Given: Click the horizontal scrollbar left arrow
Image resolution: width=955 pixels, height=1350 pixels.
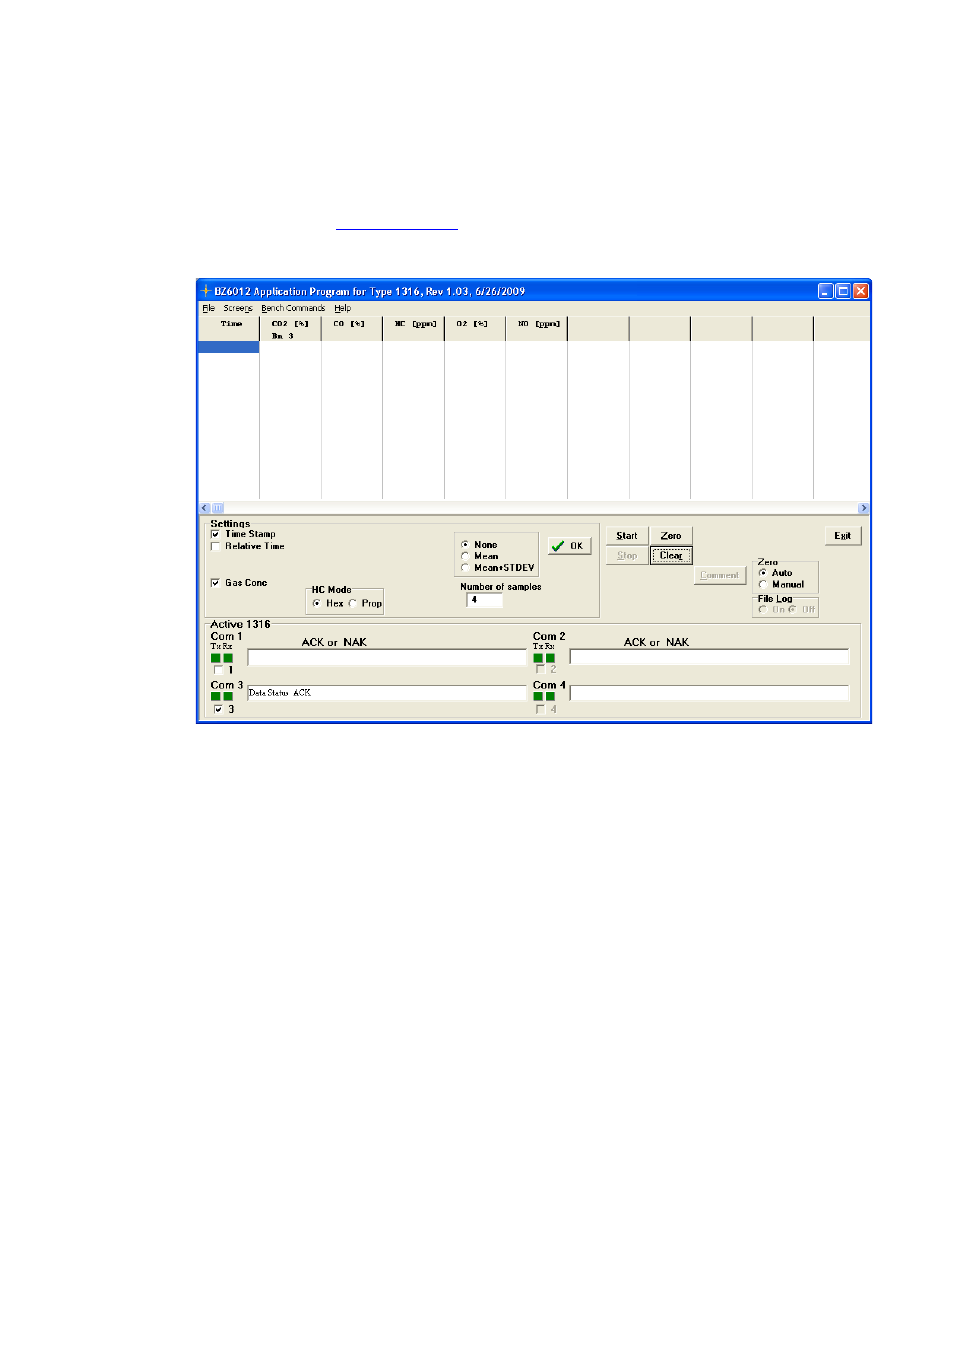Looking at the screenshot, I should pyautogui.click(x=205, y=508).
